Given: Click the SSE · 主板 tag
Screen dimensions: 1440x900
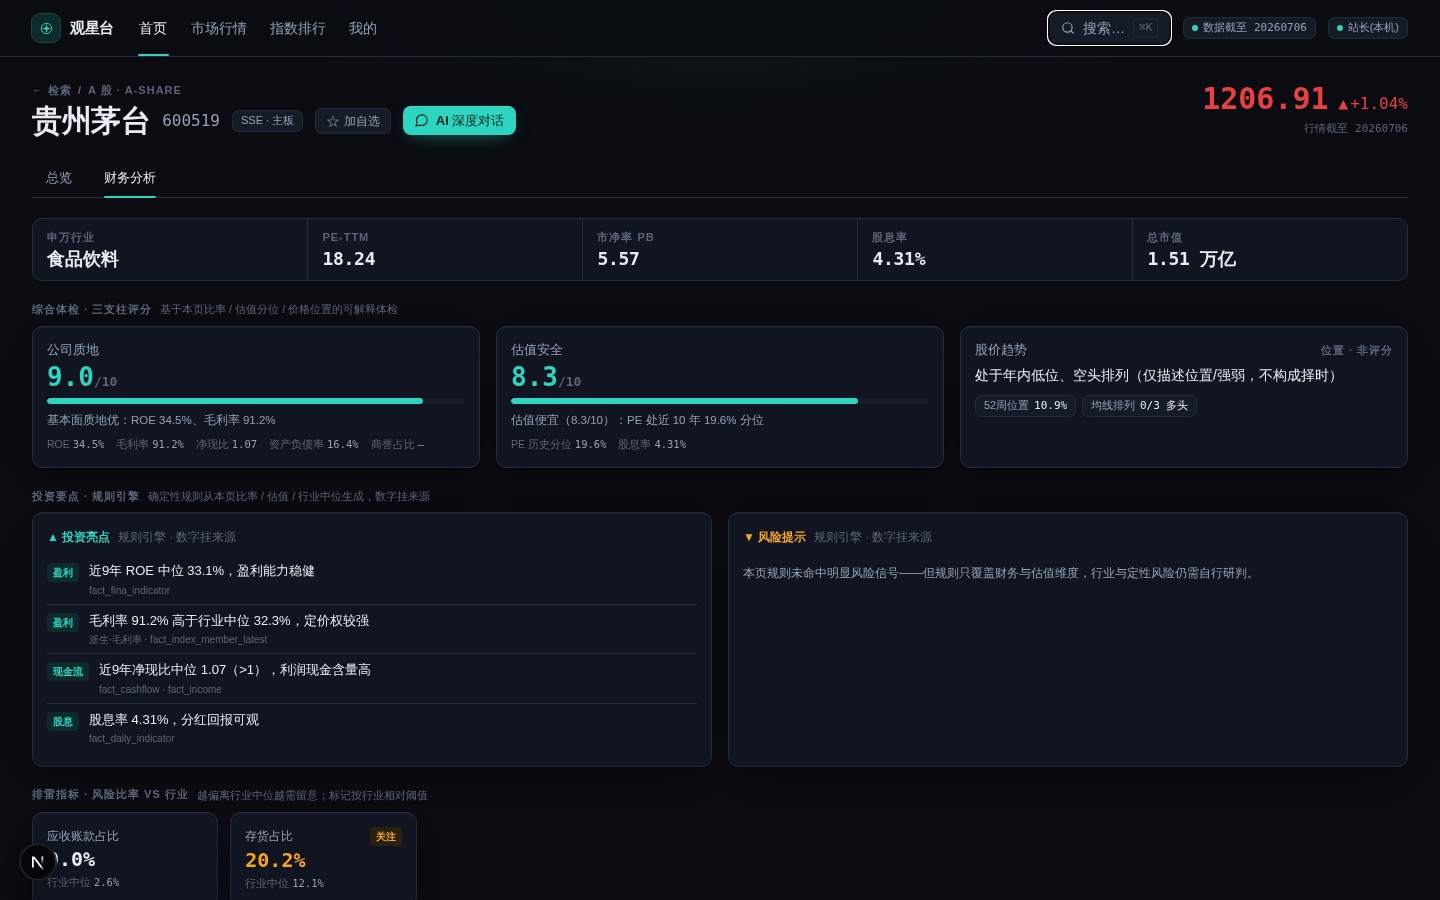Looking at the screenshot, I should 267,121.
